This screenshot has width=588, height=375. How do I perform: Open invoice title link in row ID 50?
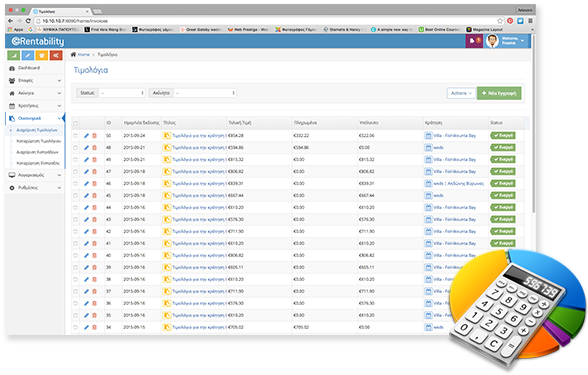point(199,136)
